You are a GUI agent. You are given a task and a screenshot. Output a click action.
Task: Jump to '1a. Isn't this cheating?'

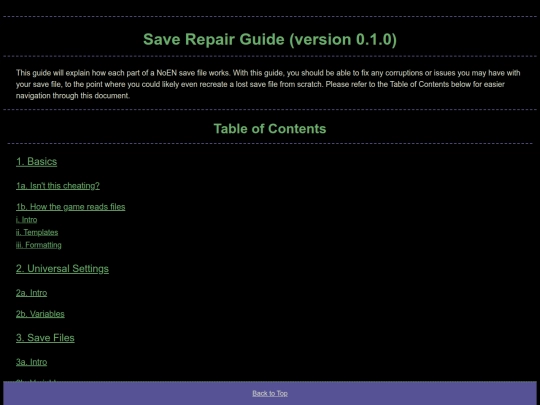(x=58, y=186)
